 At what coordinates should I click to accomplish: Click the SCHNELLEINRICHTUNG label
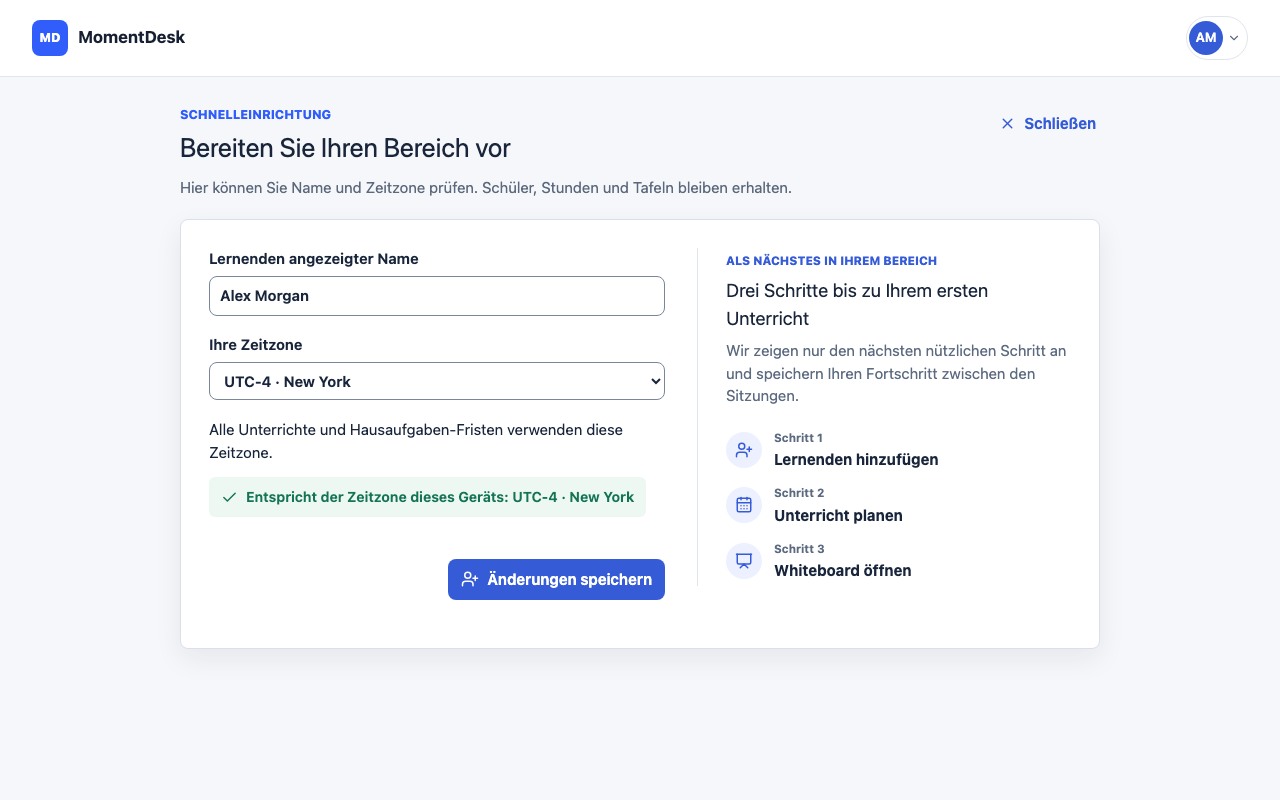pos(255,115)
